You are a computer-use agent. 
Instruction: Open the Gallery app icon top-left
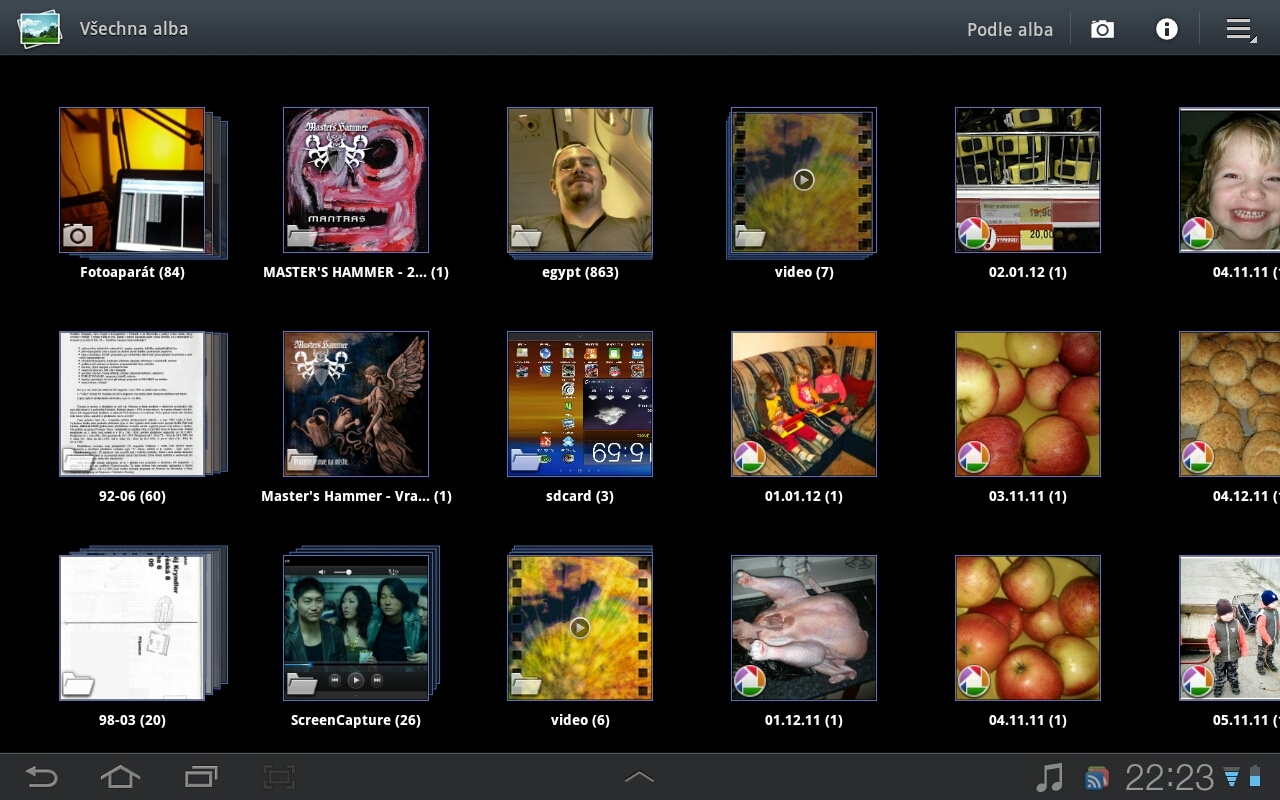point(38,28)
